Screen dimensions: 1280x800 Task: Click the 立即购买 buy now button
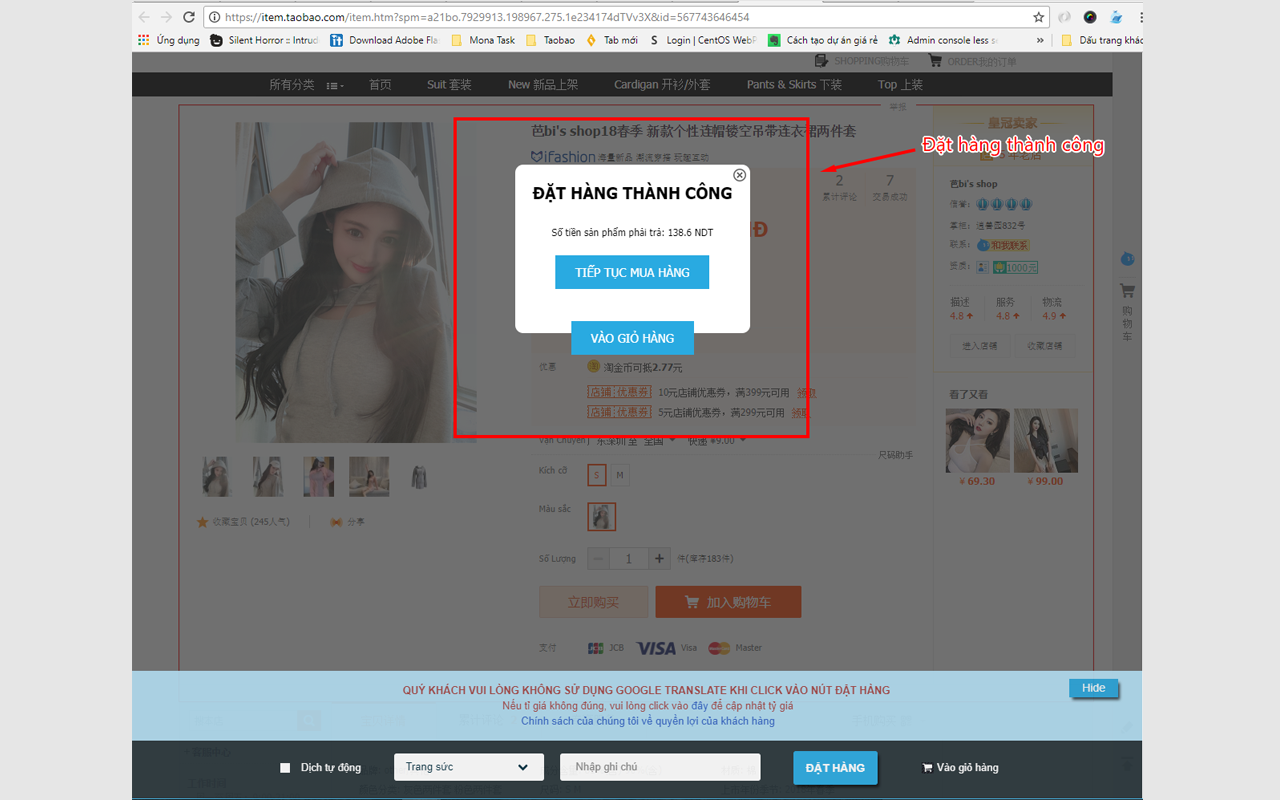(593, 602)
